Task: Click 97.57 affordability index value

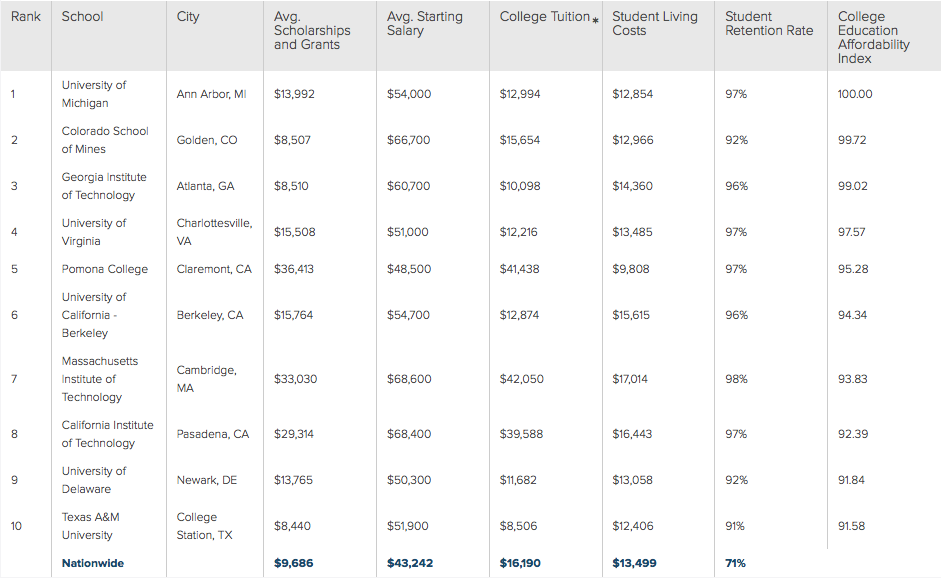Action: (852, 232)
